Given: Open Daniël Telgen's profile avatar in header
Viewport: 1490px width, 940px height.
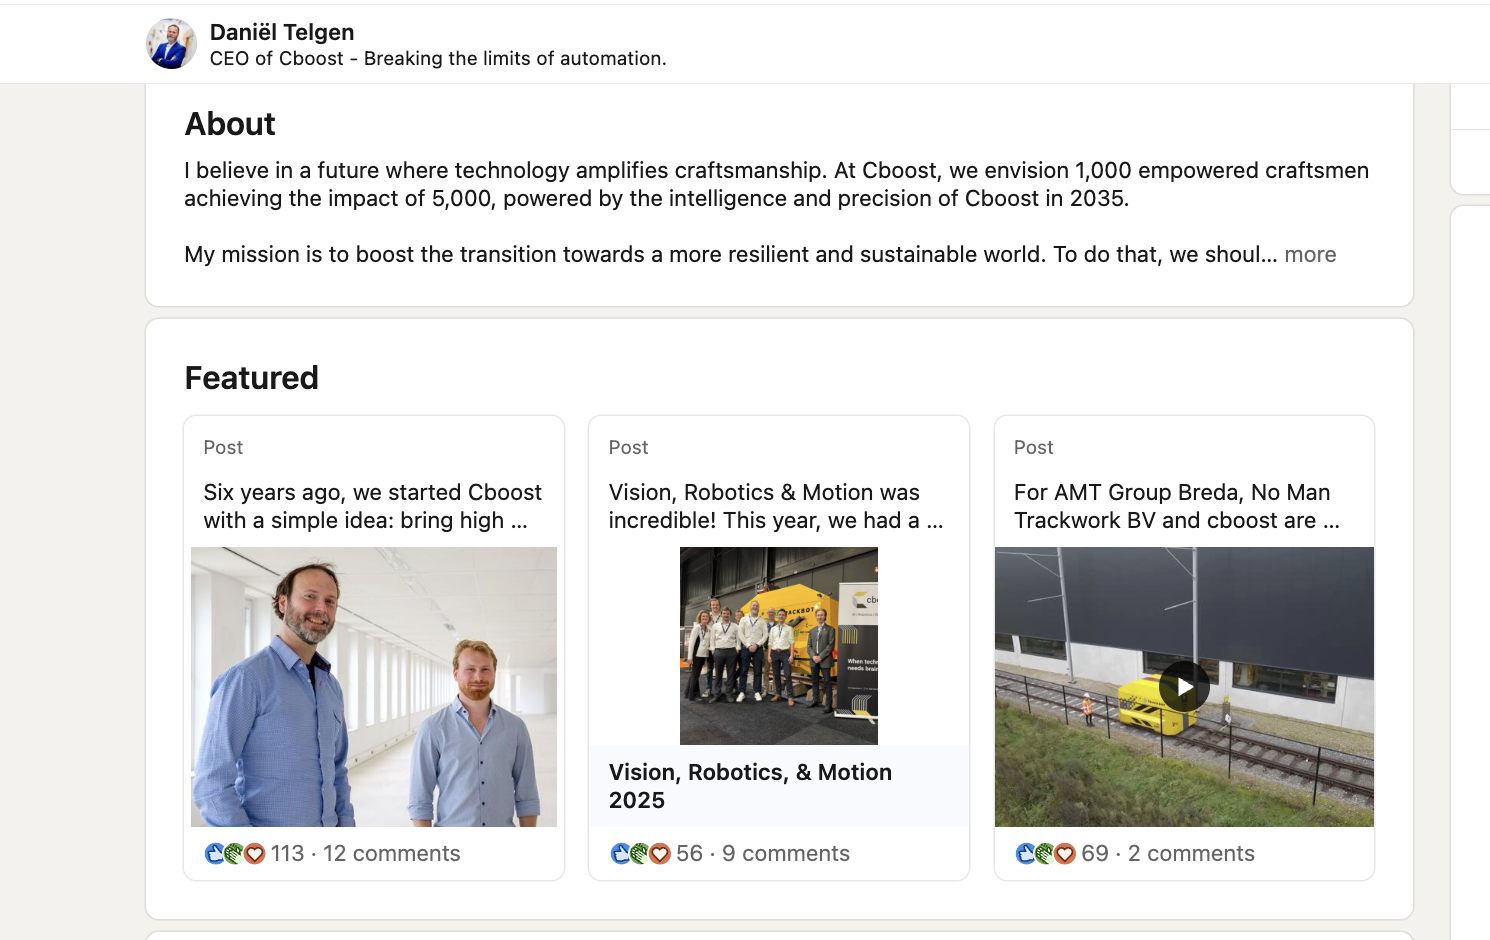Looking at the screenshot, I should click(171, 44).
